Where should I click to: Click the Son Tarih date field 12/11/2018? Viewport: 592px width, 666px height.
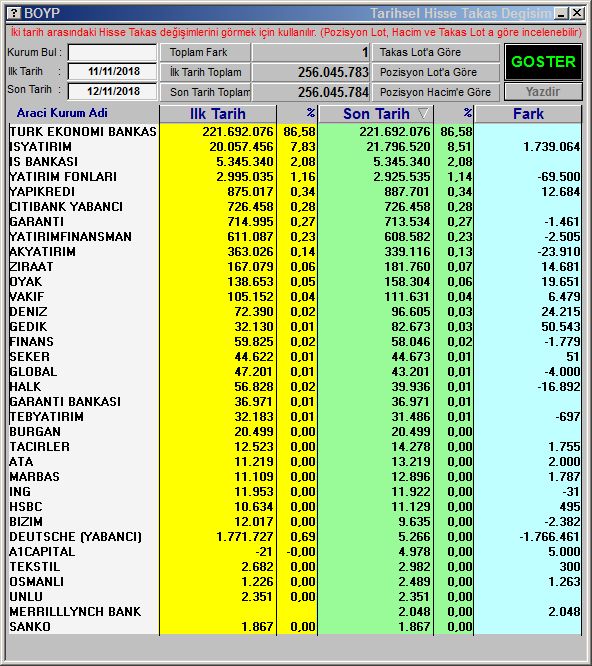pos(113,91)
